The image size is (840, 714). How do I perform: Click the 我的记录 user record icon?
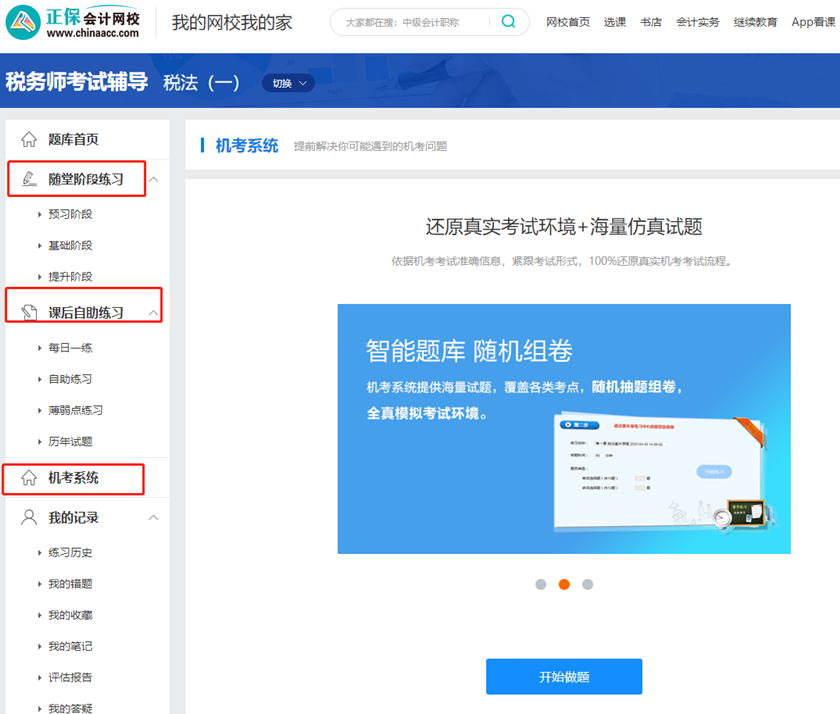[26, 517]
